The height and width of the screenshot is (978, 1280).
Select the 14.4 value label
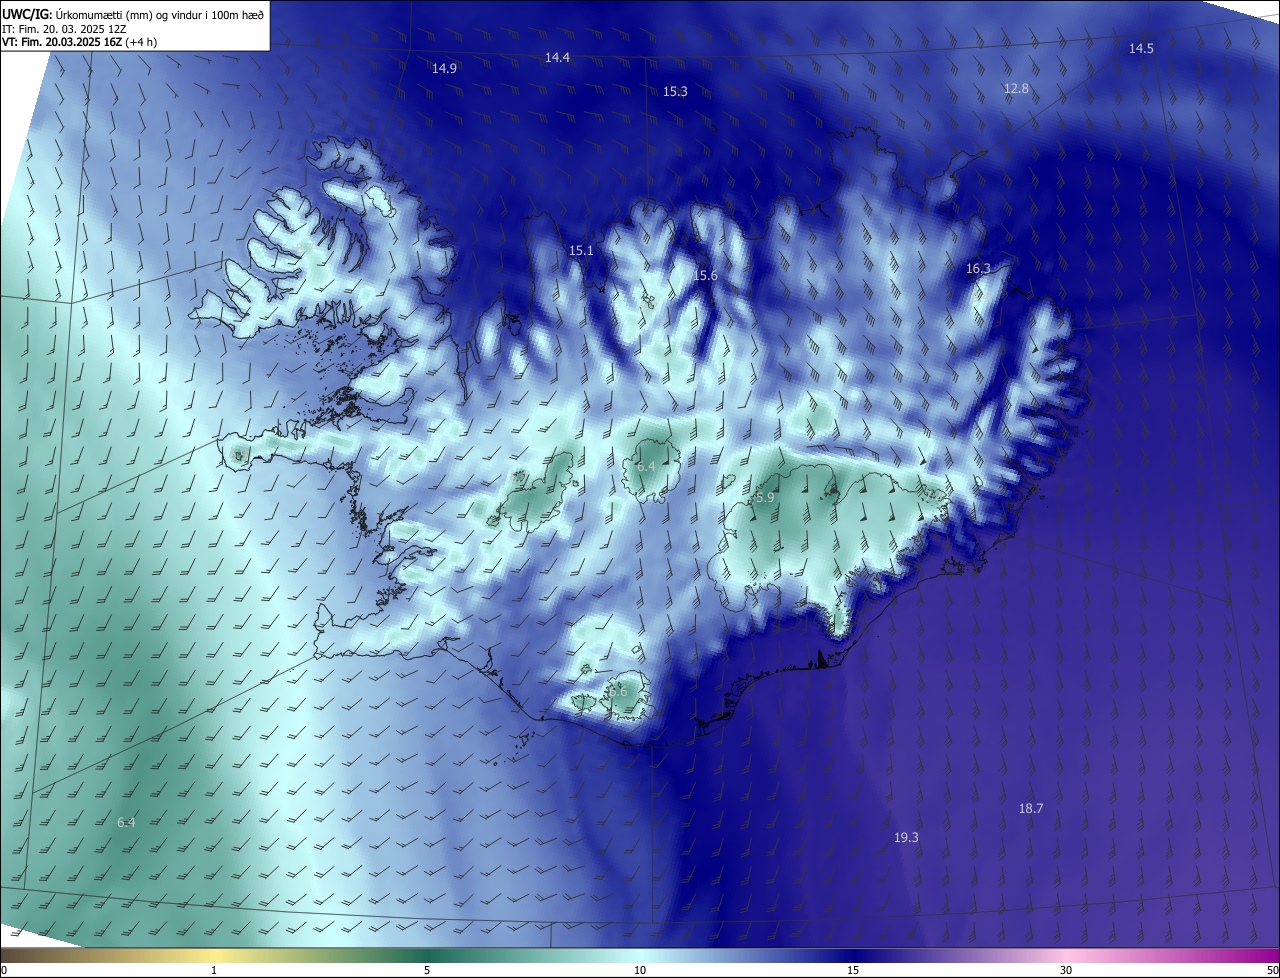(557, 58)
